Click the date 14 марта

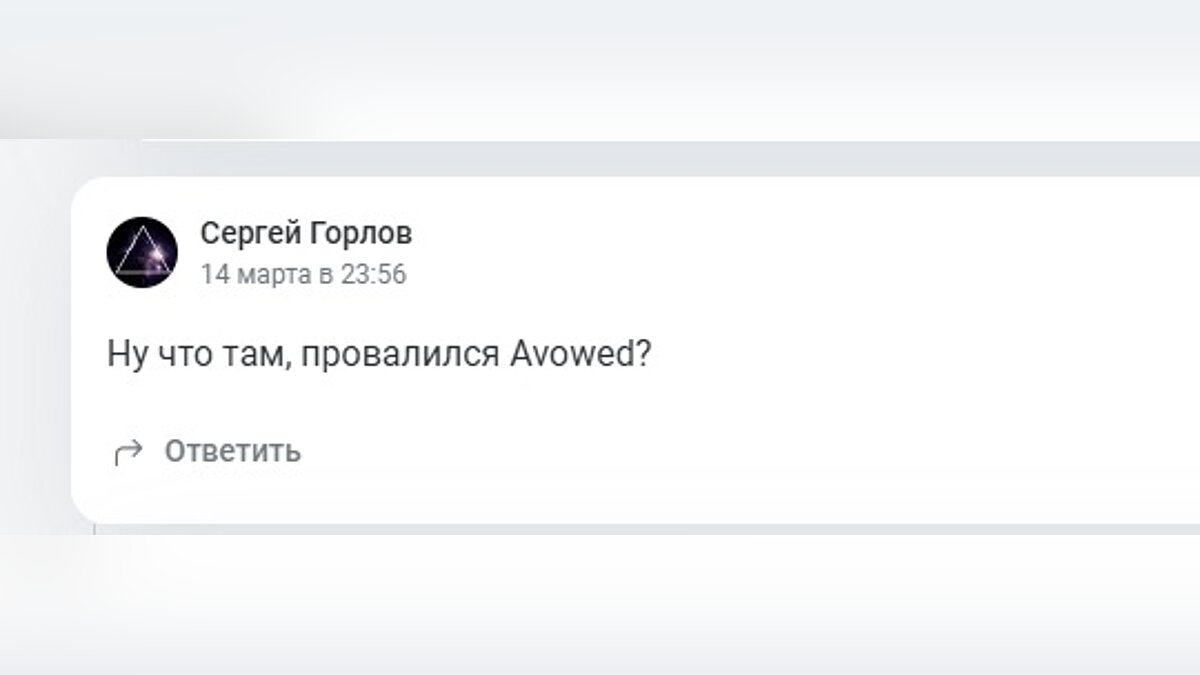[x=255, y=274]
